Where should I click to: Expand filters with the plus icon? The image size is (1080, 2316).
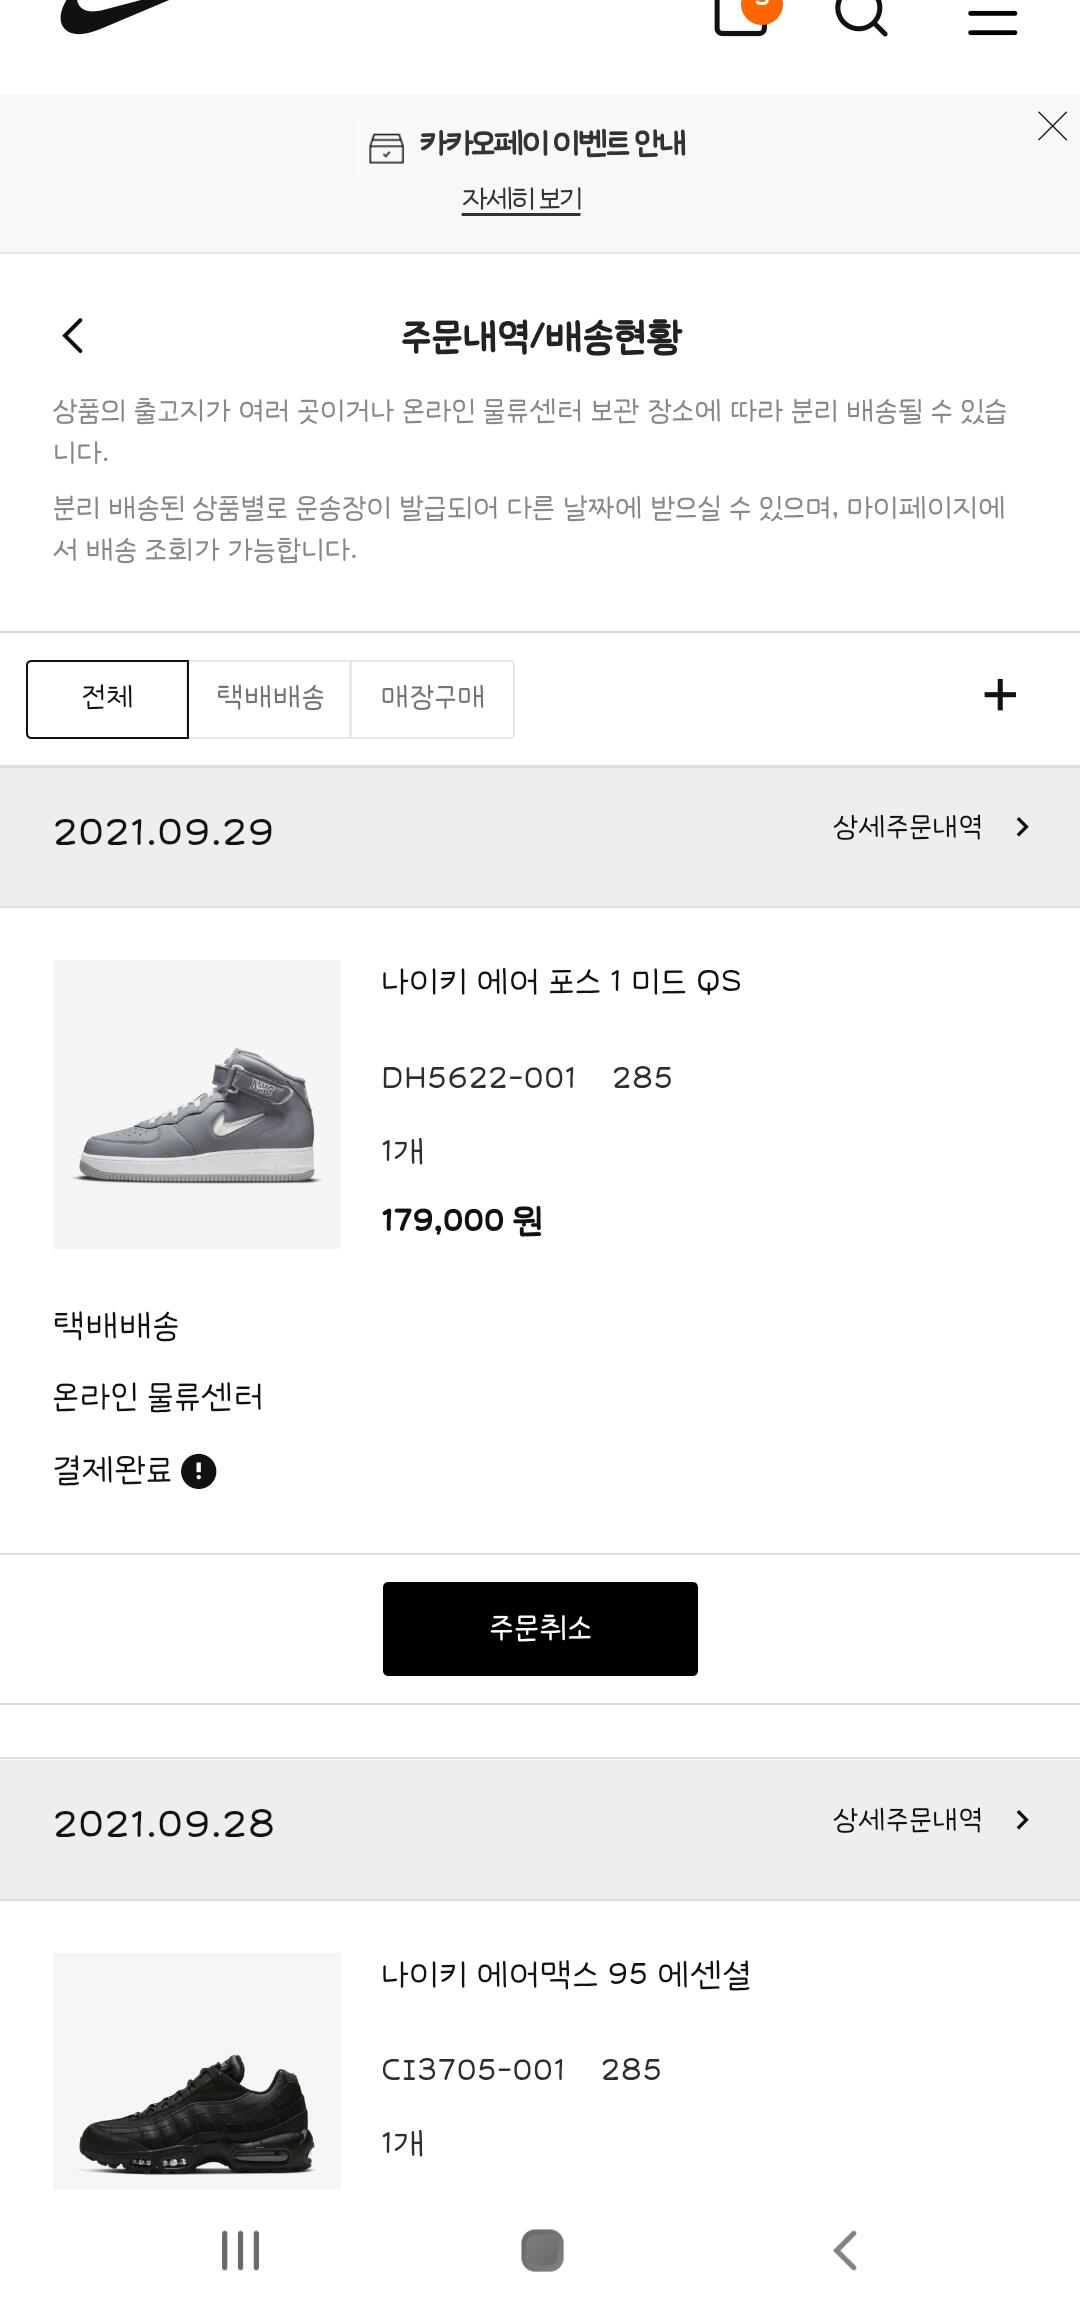pyautogui.click(x=999, y=695)
